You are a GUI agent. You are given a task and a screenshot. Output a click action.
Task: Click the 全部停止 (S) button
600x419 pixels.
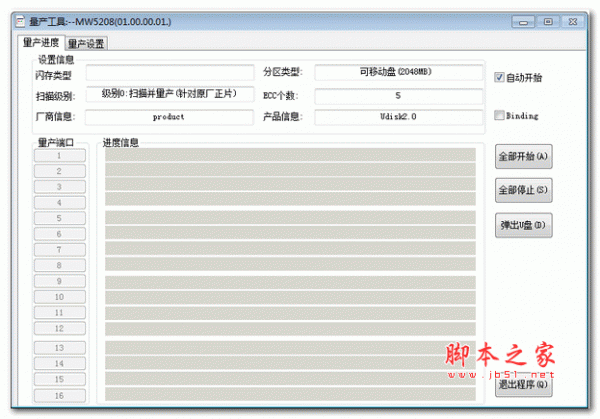[x=523, y=190]
